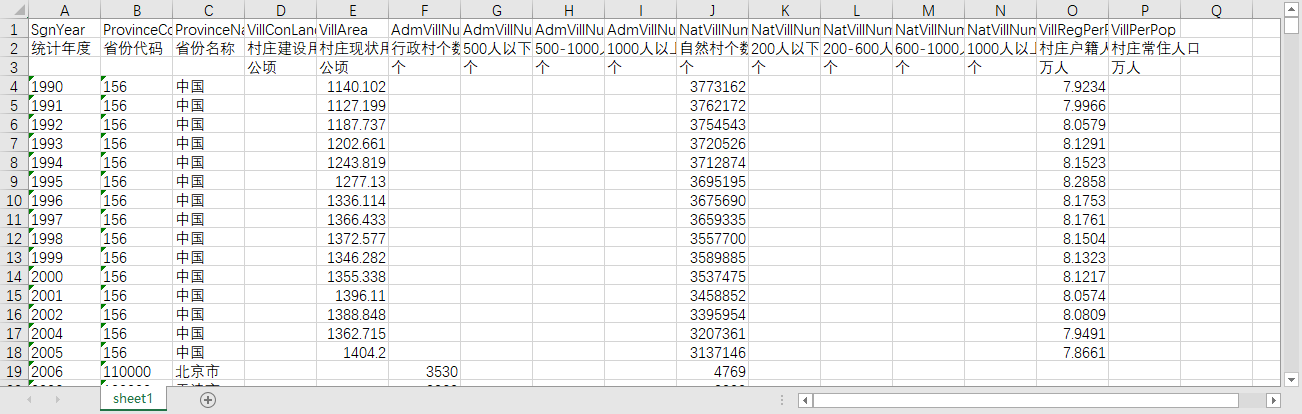Select column E header
Image resolution: width=1302 pixels, height=414 pixels.
pos(352,10)
